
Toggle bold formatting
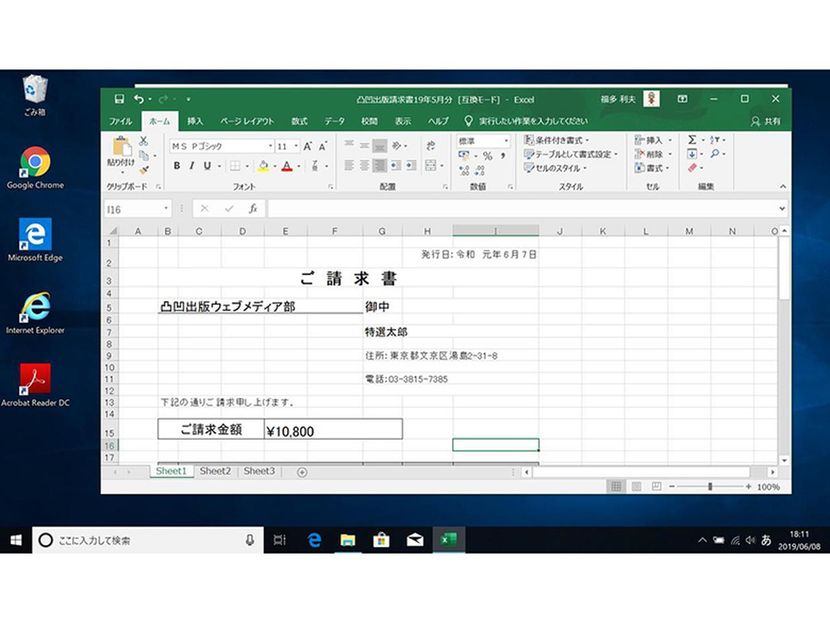[177, 166]
